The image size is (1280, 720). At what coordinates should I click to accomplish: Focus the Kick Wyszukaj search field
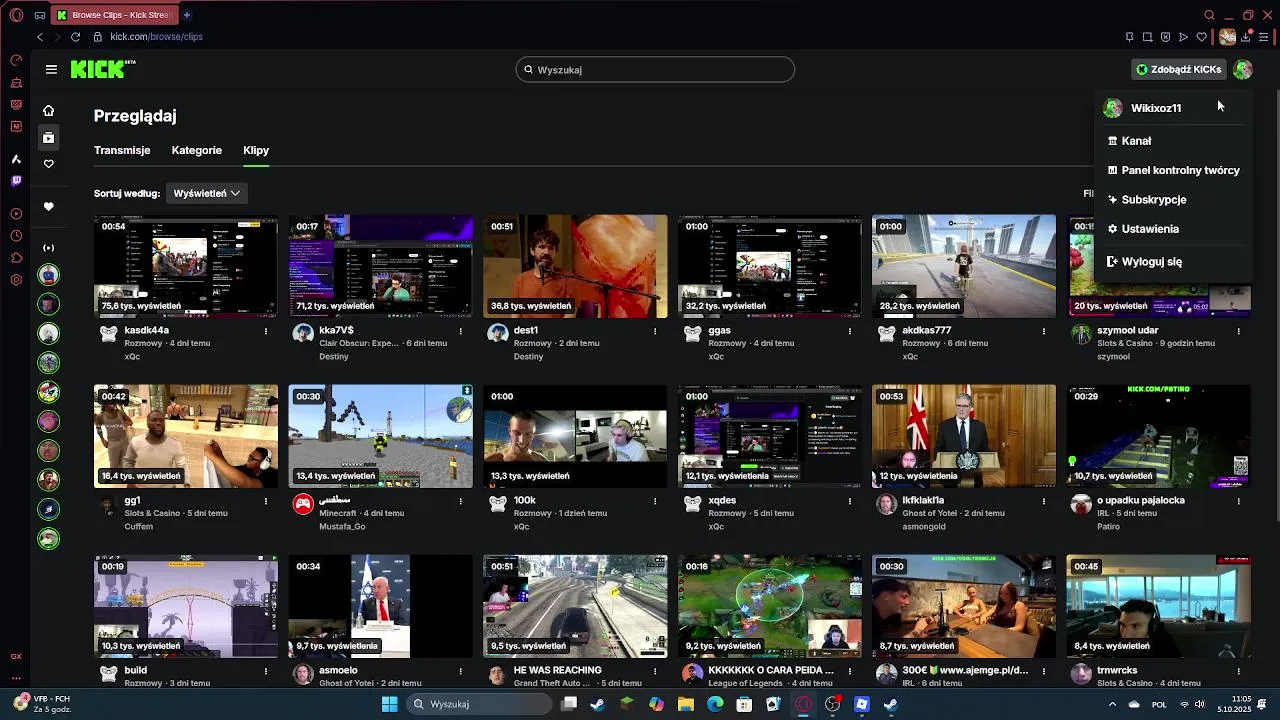point(655,69)
